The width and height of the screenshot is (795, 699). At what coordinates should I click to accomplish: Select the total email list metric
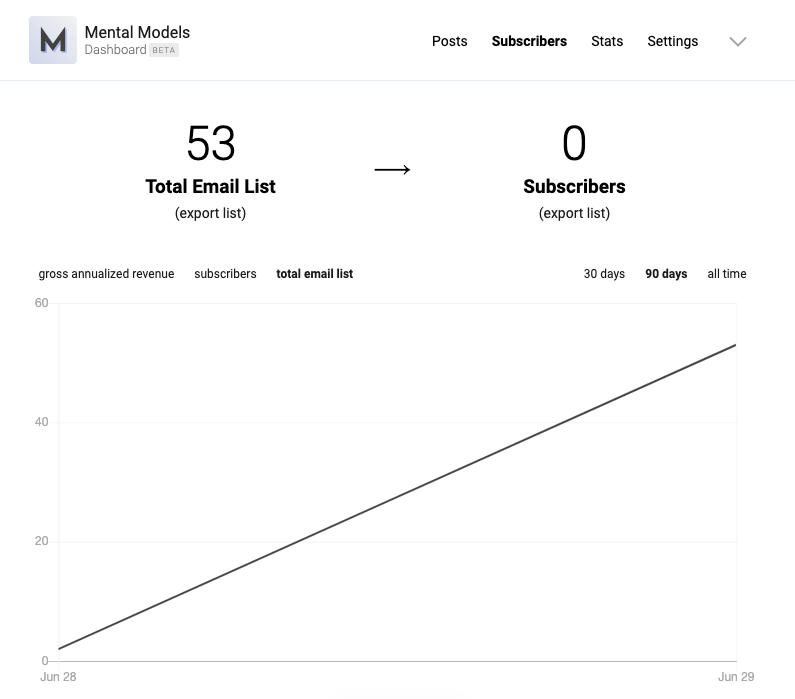(314, 274)
